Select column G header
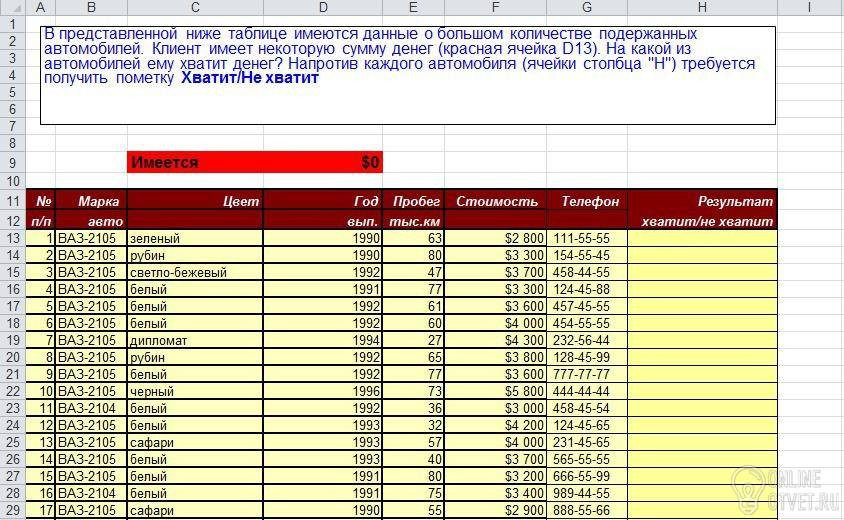 click(x=587, y=7)
